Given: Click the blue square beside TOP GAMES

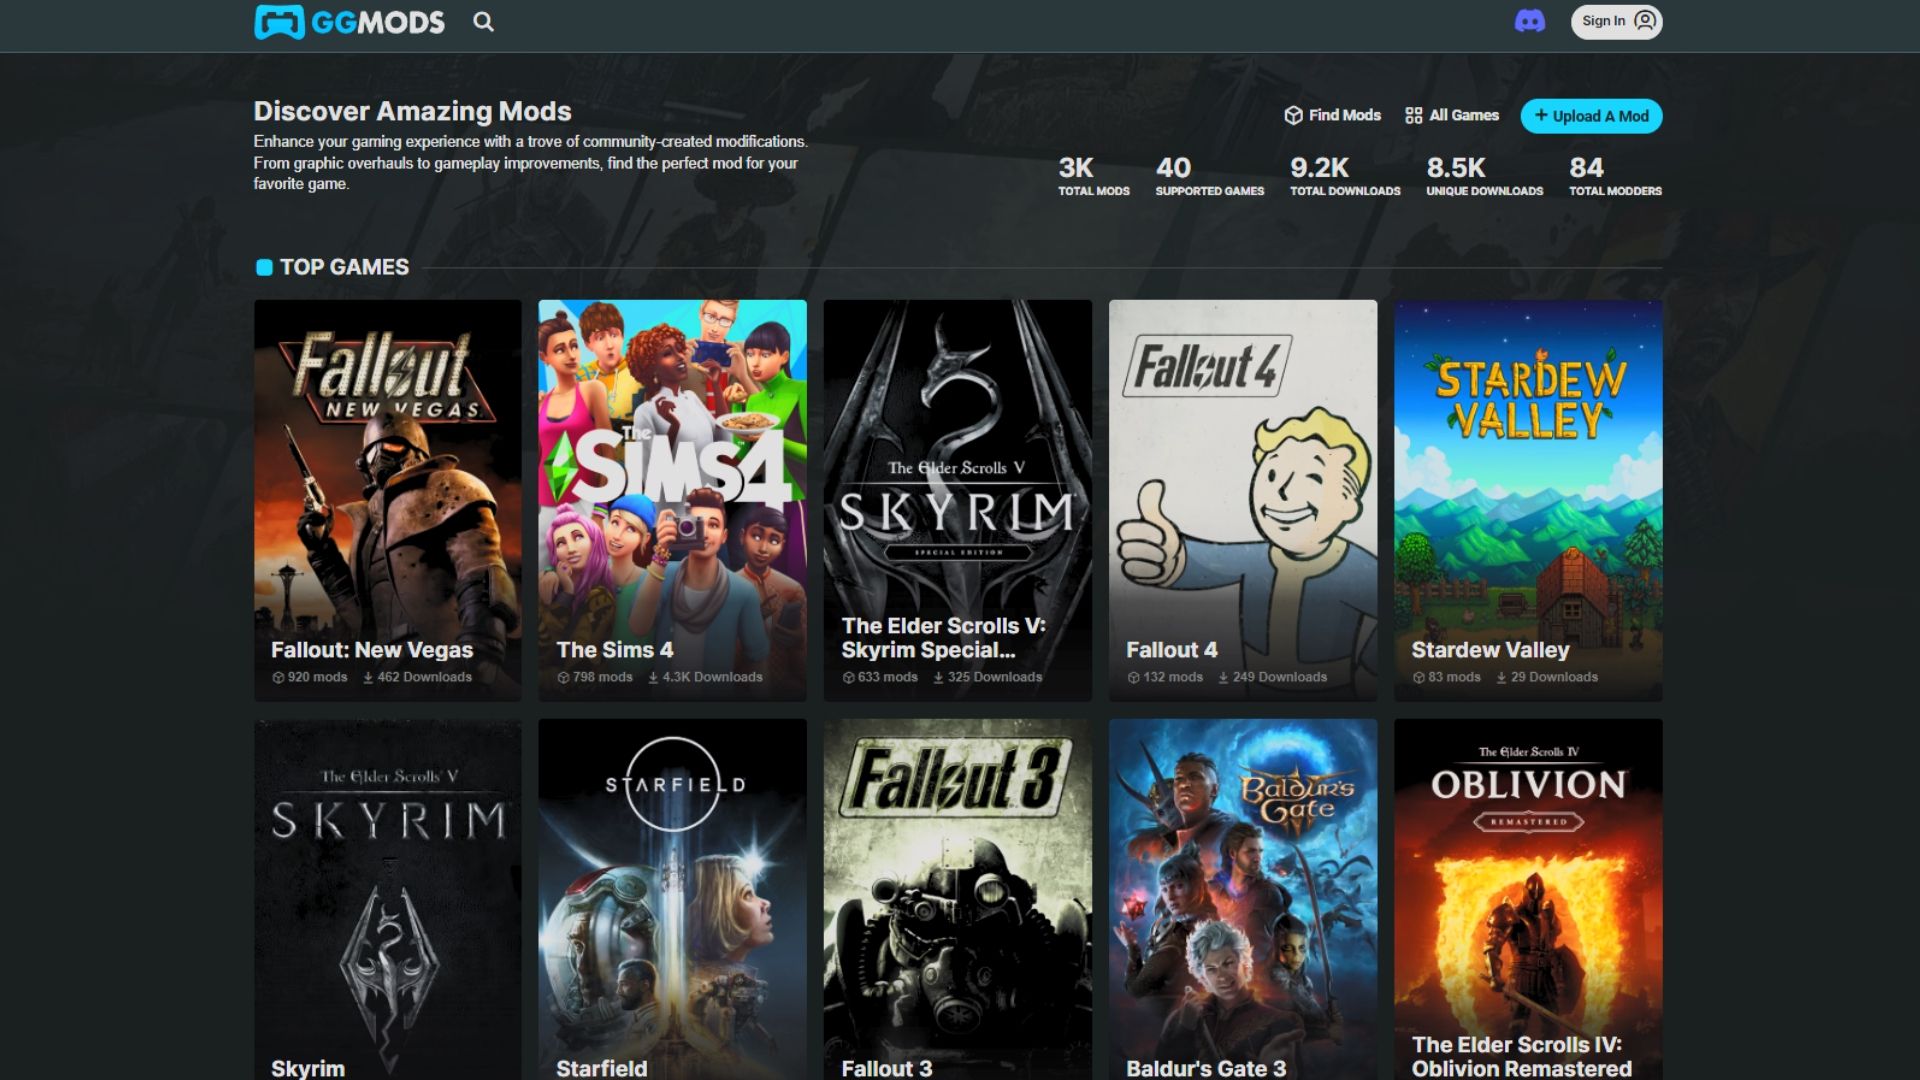Looking at the screenshot, I should tap(264, 267).
